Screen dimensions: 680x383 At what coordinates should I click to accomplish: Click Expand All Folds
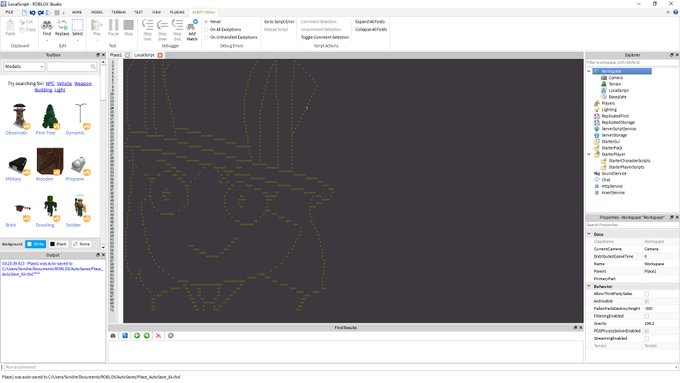(370, 22)
